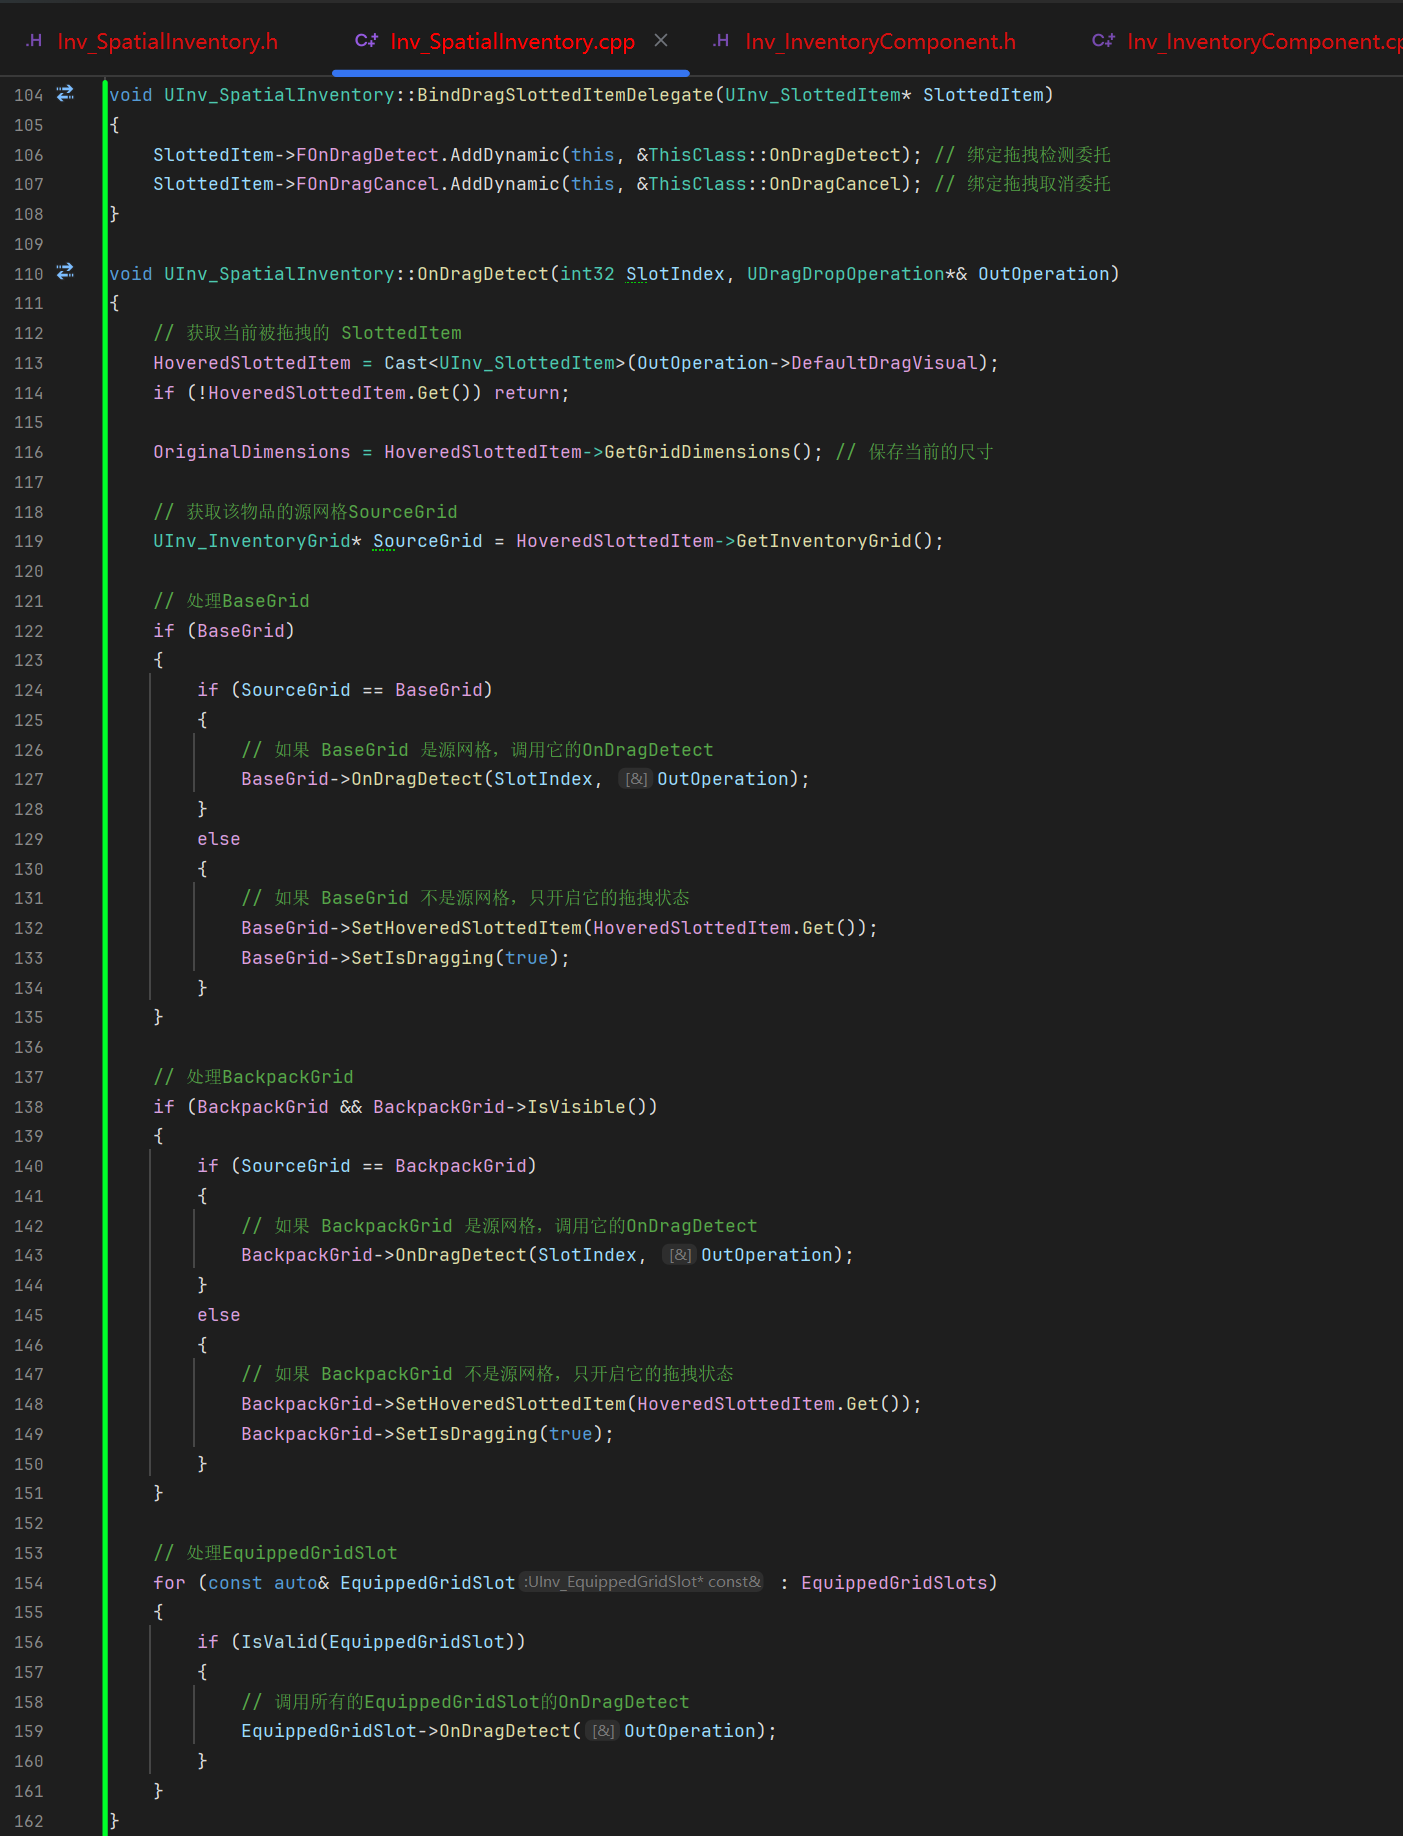Click line number 110 in the gutter
Viewport: 1403px width, 1836px height.
(29, 274)
